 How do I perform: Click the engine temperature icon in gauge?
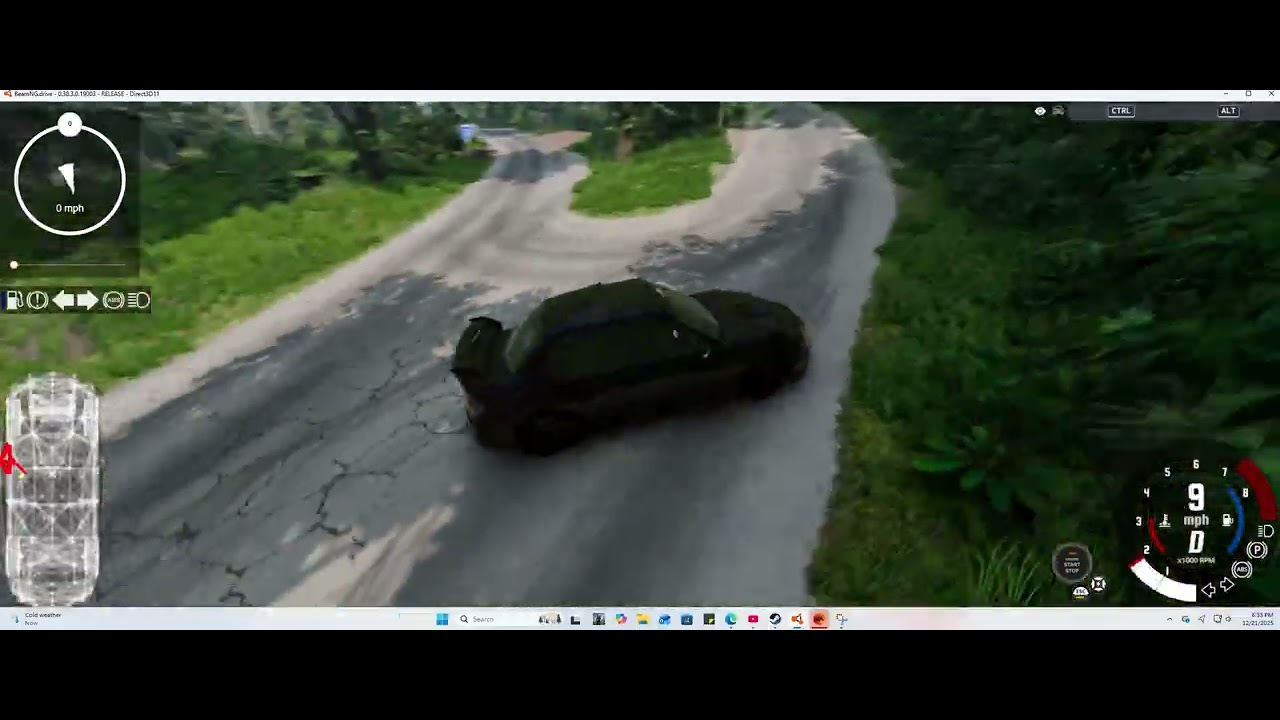tap(1165, 519)
